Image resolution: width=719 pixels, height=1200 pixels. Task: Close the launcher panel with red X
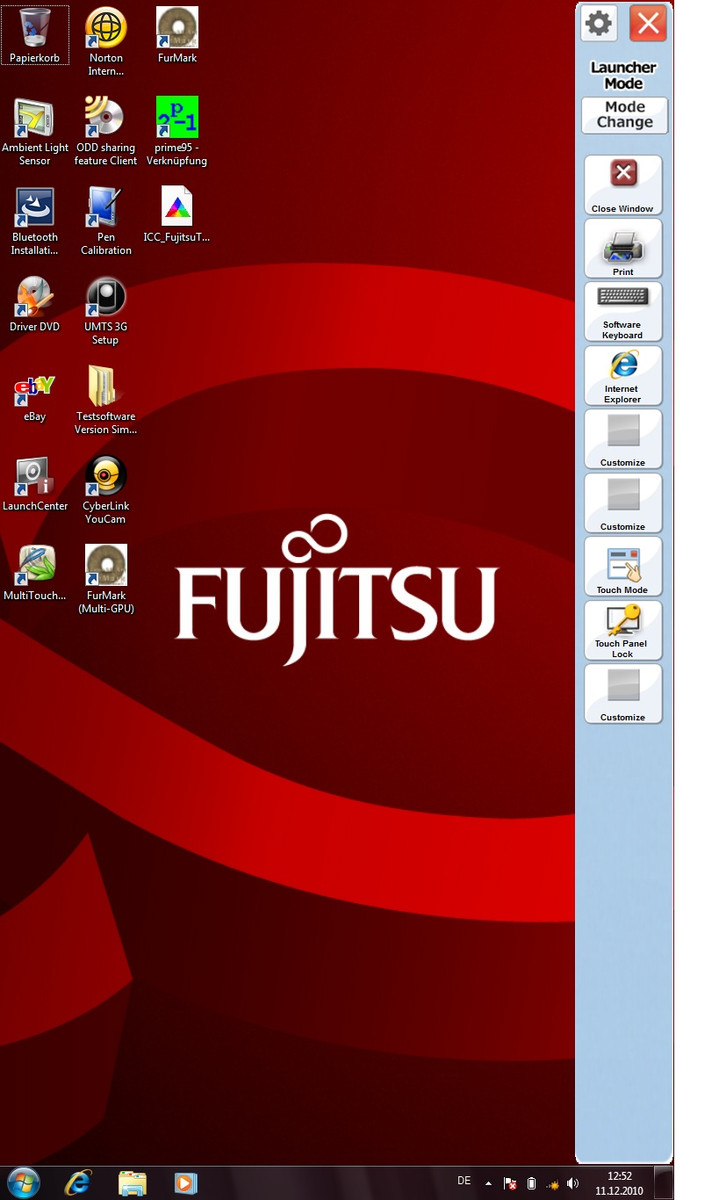point(648,22)
